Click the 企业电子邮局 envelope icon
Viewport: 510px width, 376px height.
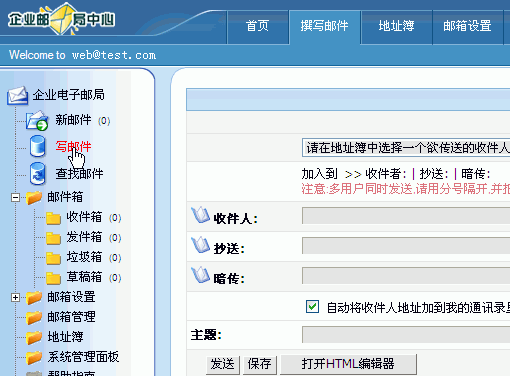pyautogui.click(x=17, y=96)
